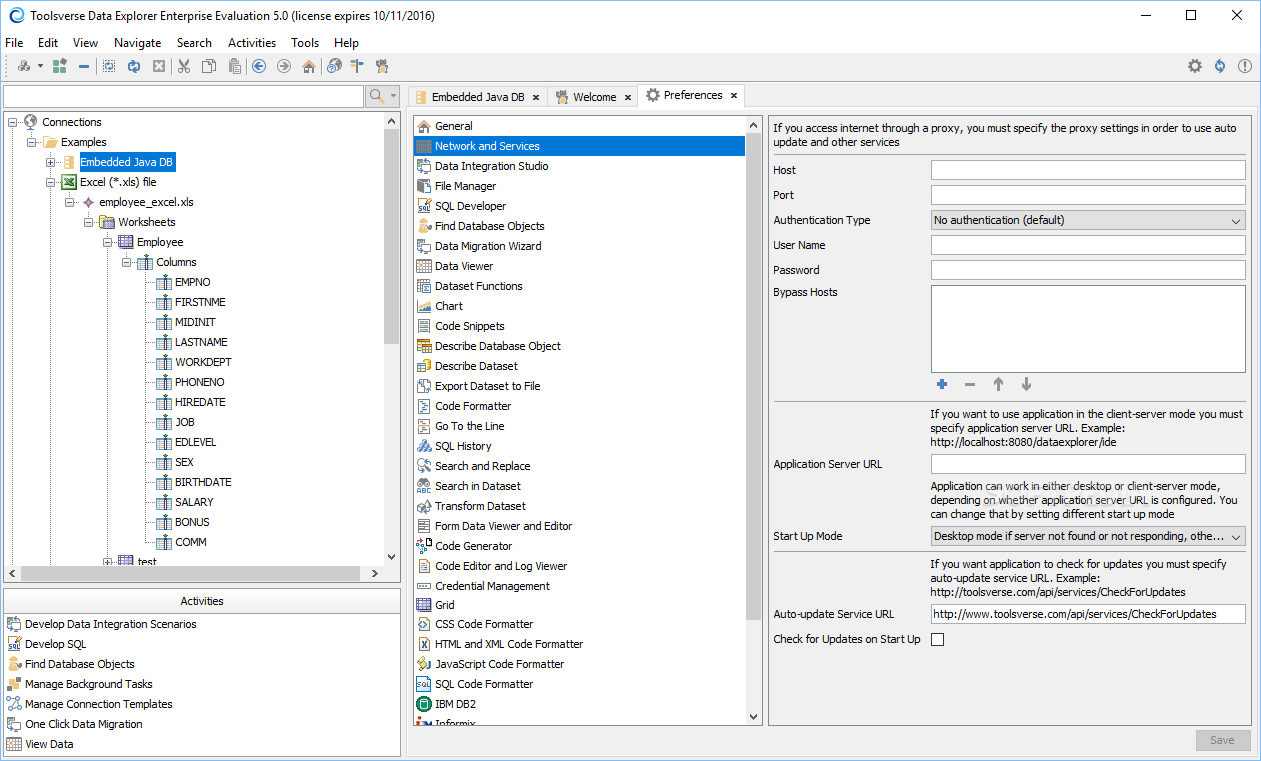Select Data Migration Wizard preference category
Image resolution: width=1261 pixels, height=761 pixels.
pyautogui.click(x=488, y=246)
